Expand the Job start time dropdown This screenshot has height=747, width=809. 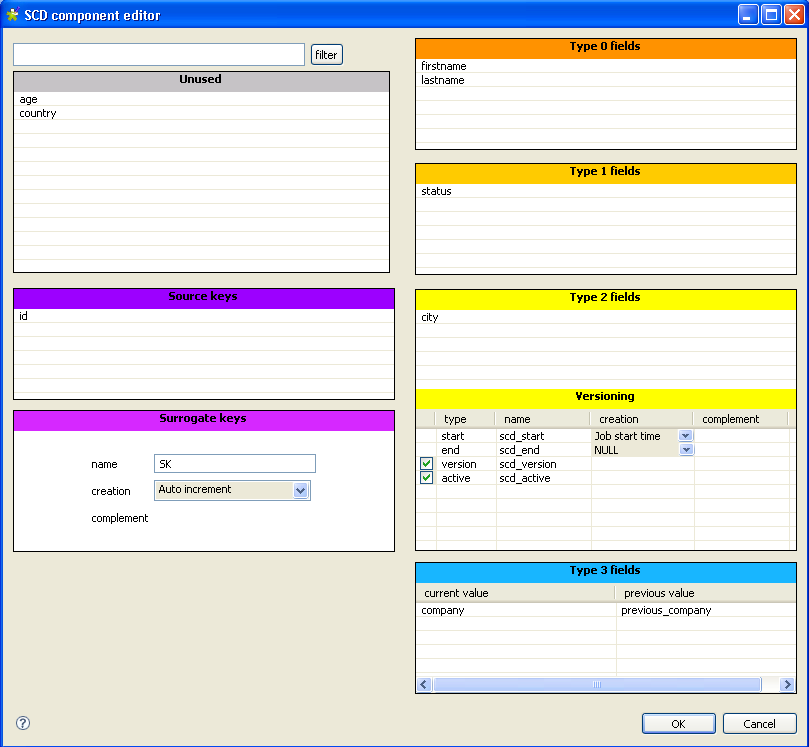686,436
